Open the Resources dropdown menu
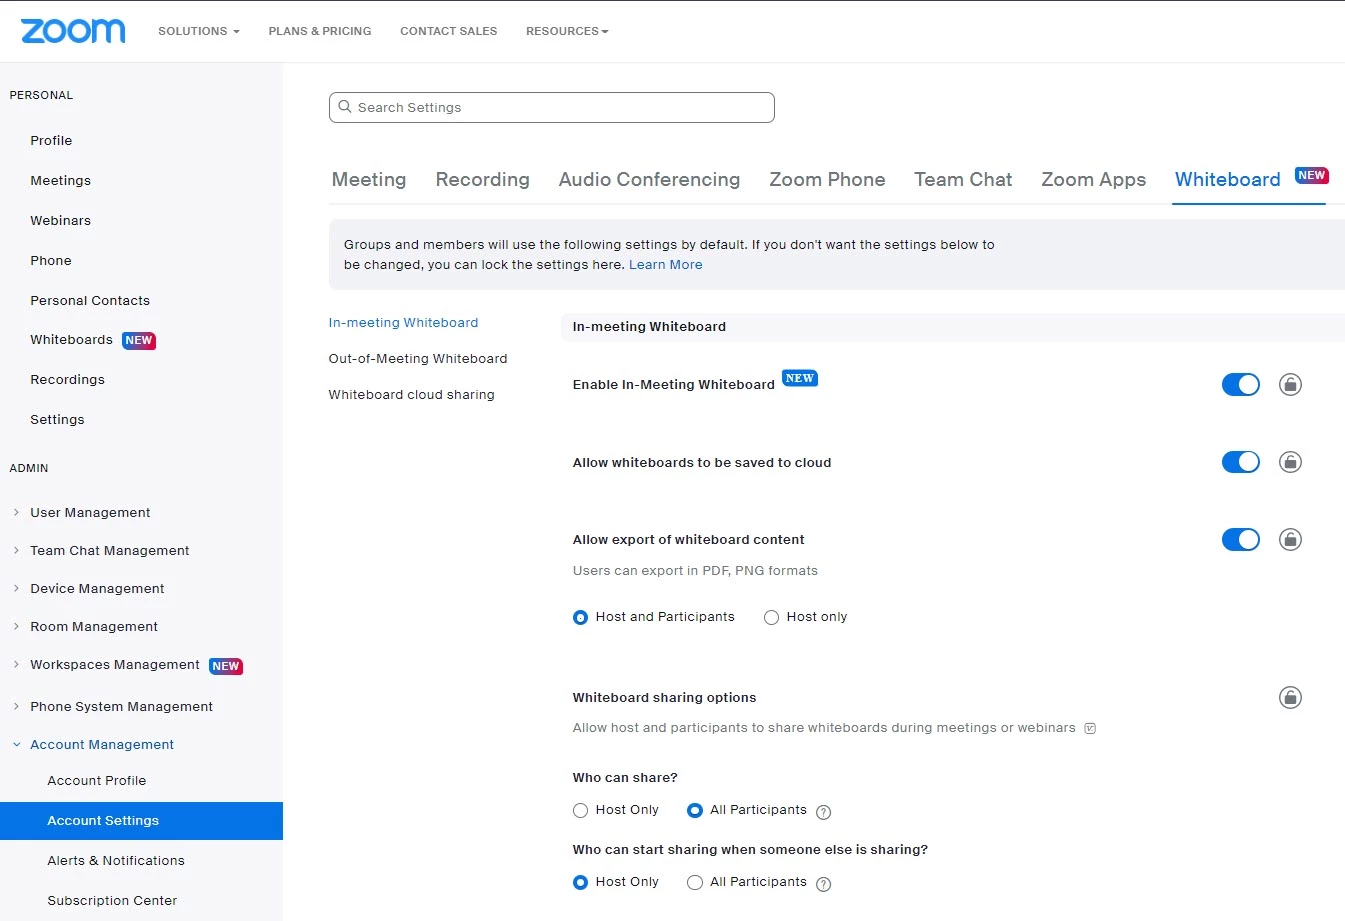The width and height of the screenshot is (1345, 921). point(567,31)
